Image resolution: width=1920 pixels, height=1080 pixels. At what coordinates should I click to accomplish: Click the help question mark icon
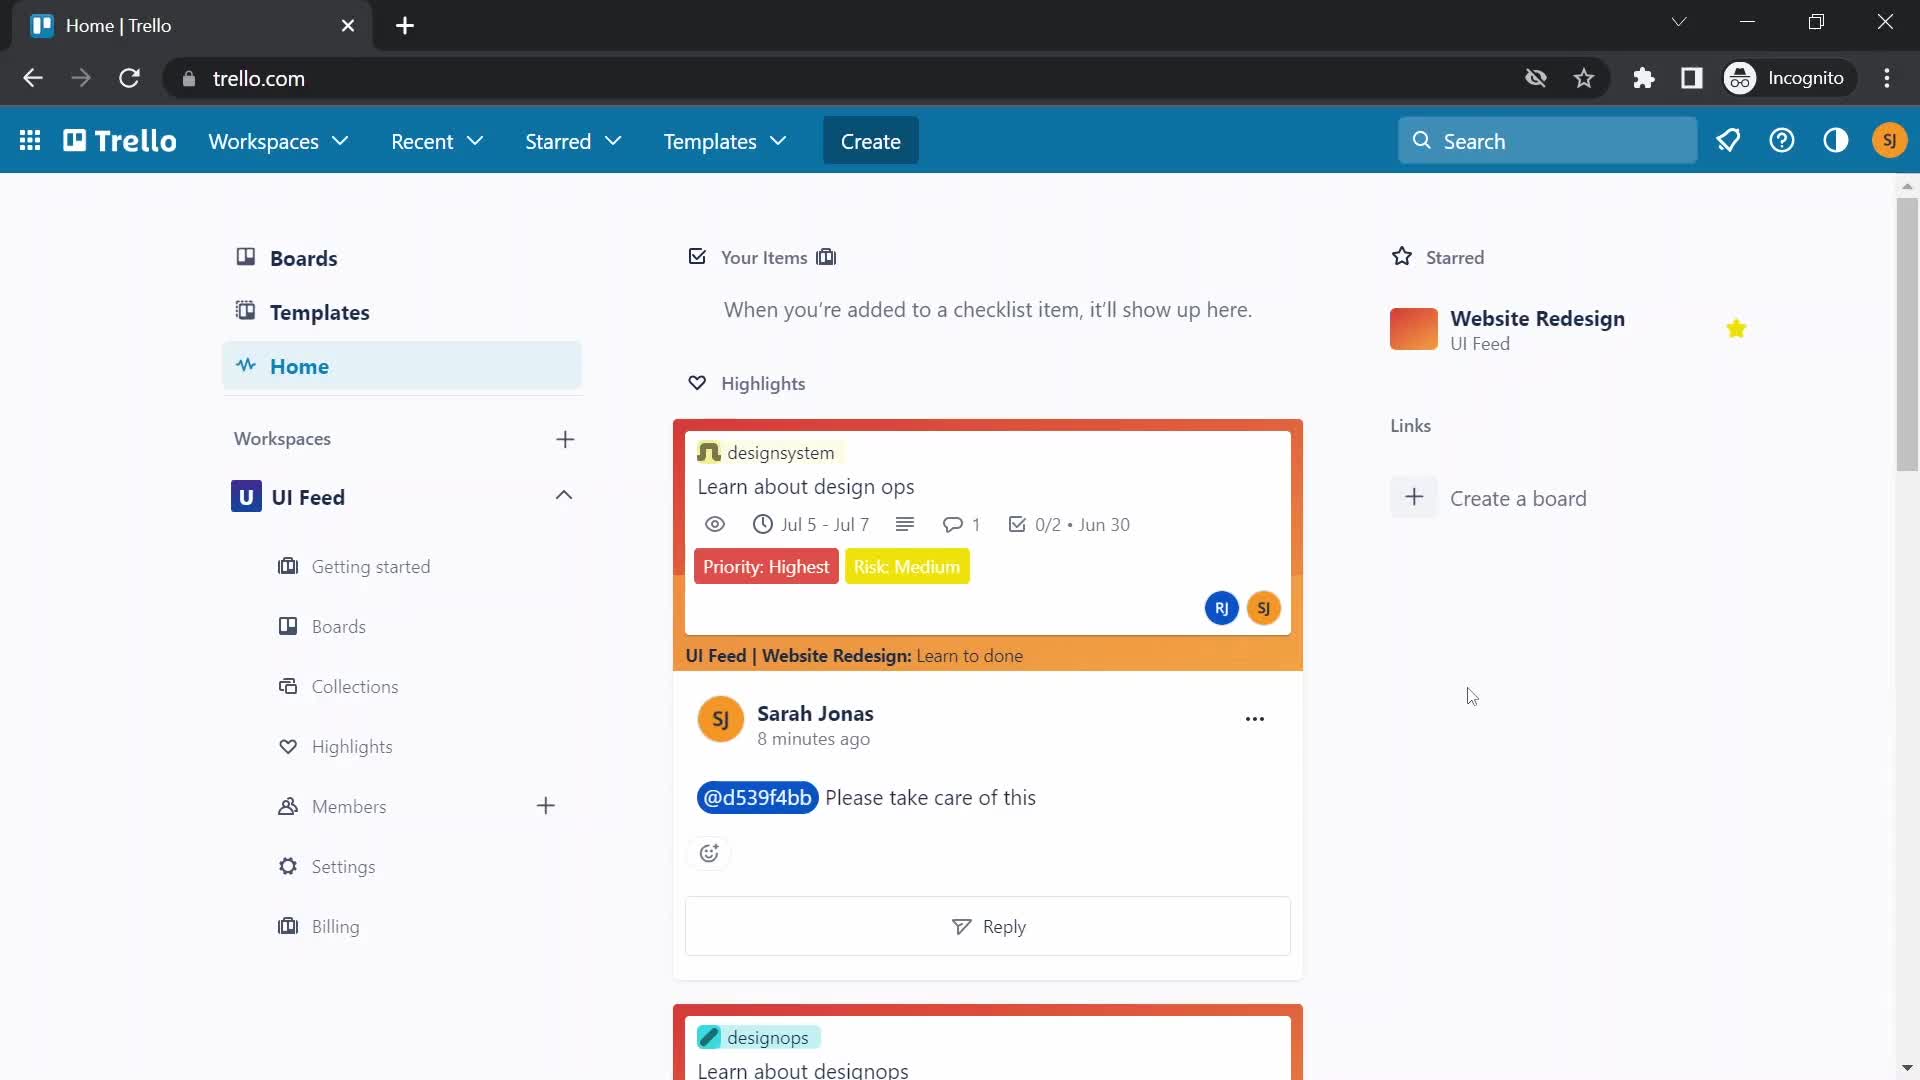(x=1782, y=141)
